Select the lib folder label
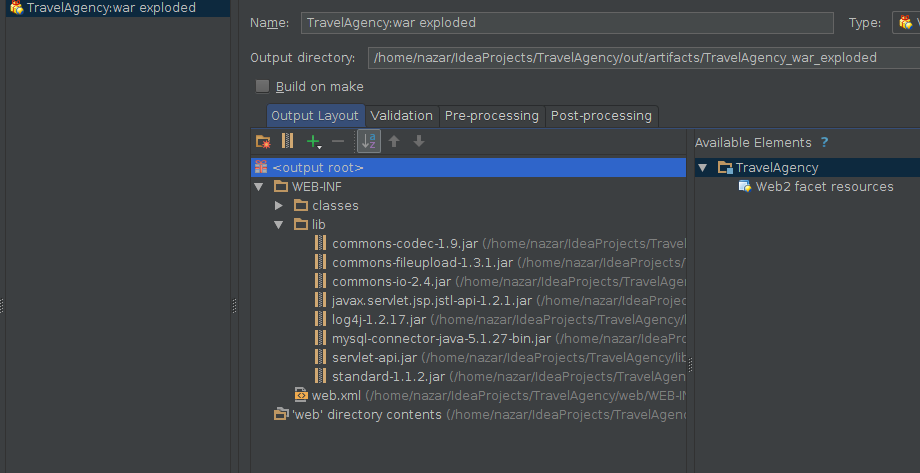The image size is (920, 473). 319,224
